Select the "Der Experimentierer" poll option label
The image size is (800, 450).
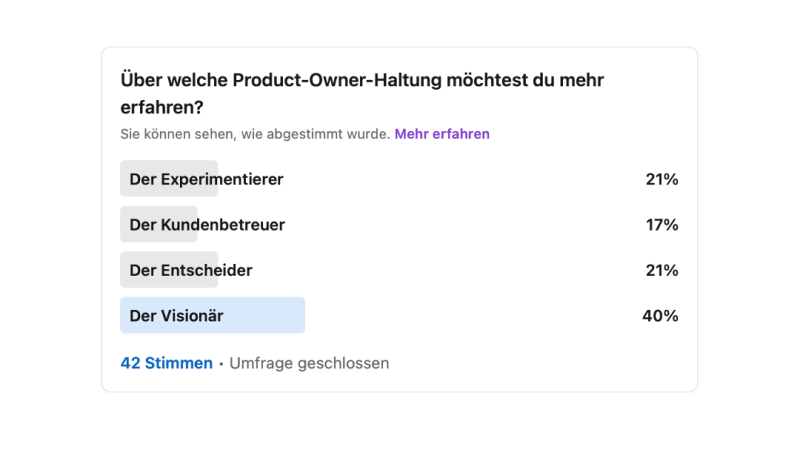pos(206,180)
